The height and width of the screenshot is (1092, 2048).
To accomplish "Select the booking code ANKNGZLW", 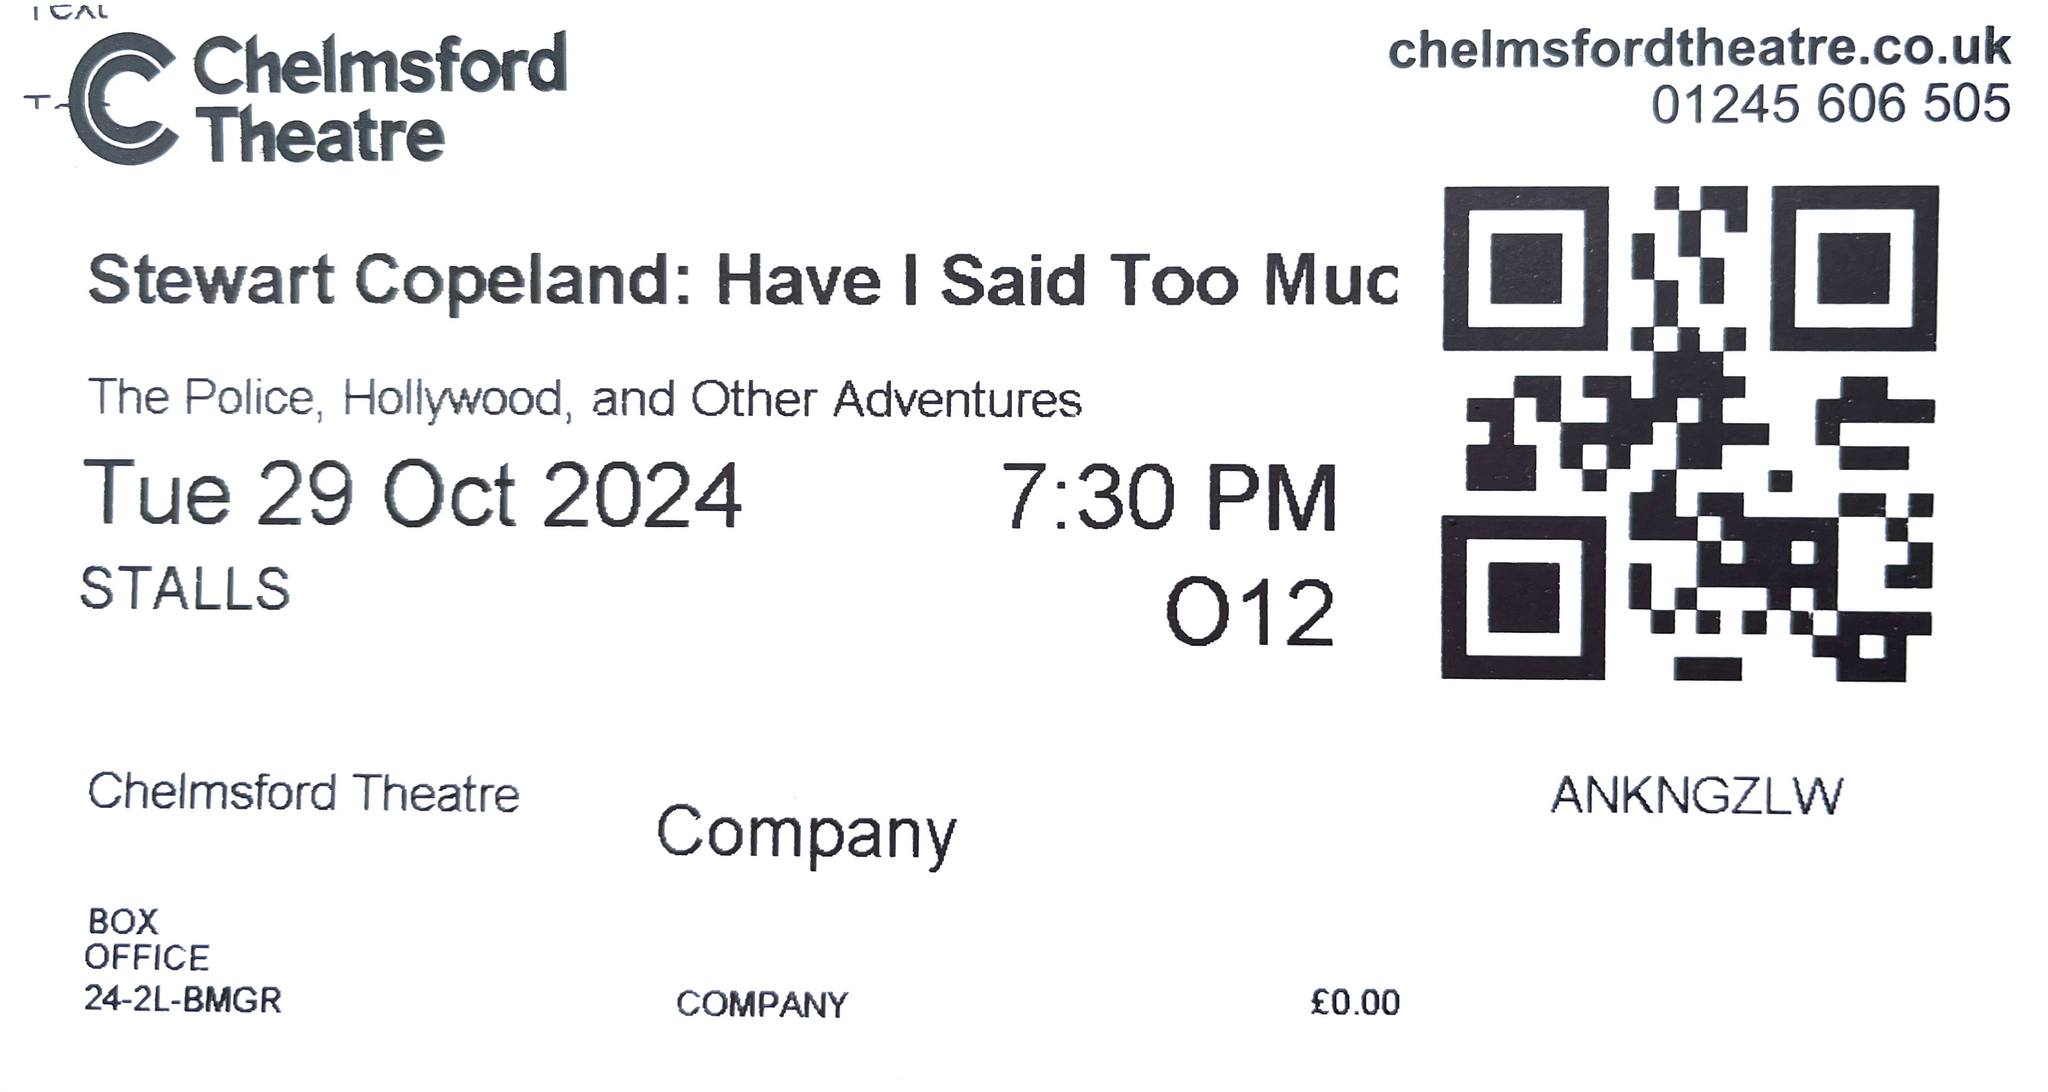I will (x=1696, y=796).
